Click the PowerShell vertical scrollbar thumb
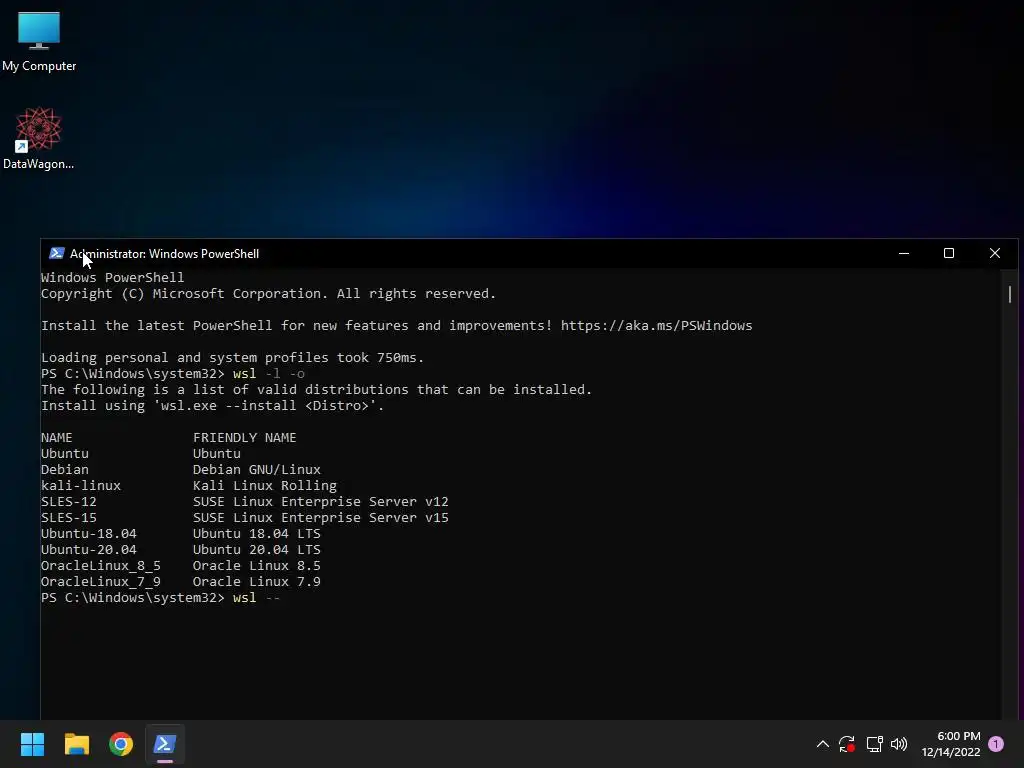Viewport: 1024px width, 768px height. point(1010,295)
